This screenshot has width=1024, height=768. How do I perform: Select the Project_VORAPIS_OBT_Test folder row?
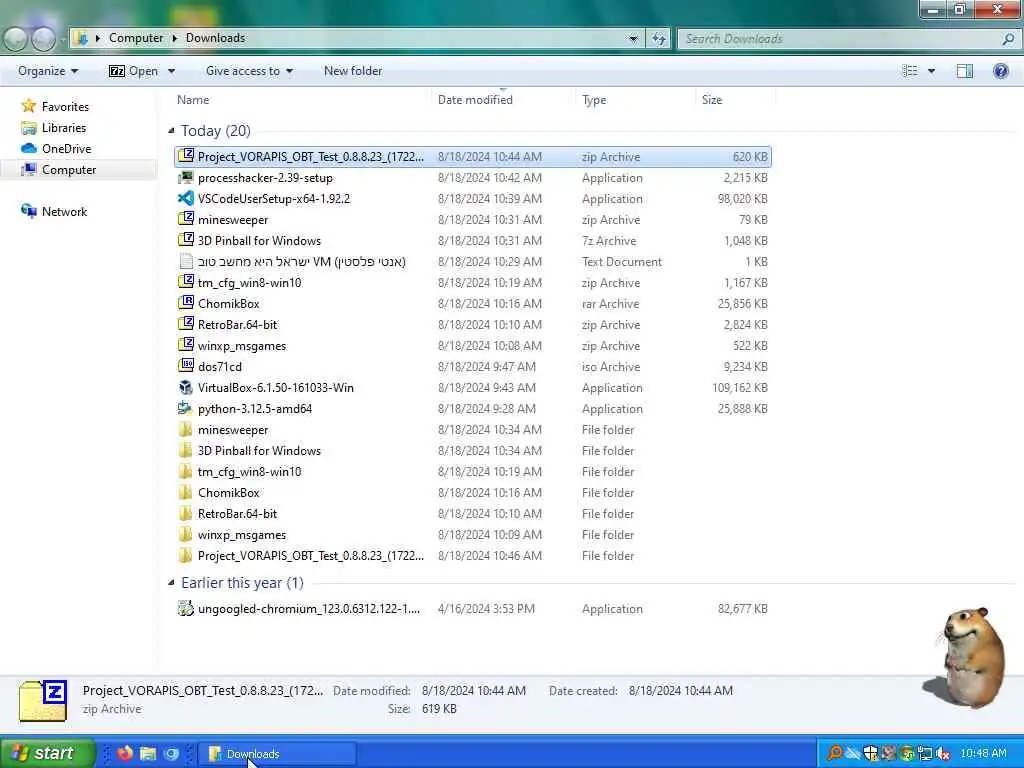[473, 556]
